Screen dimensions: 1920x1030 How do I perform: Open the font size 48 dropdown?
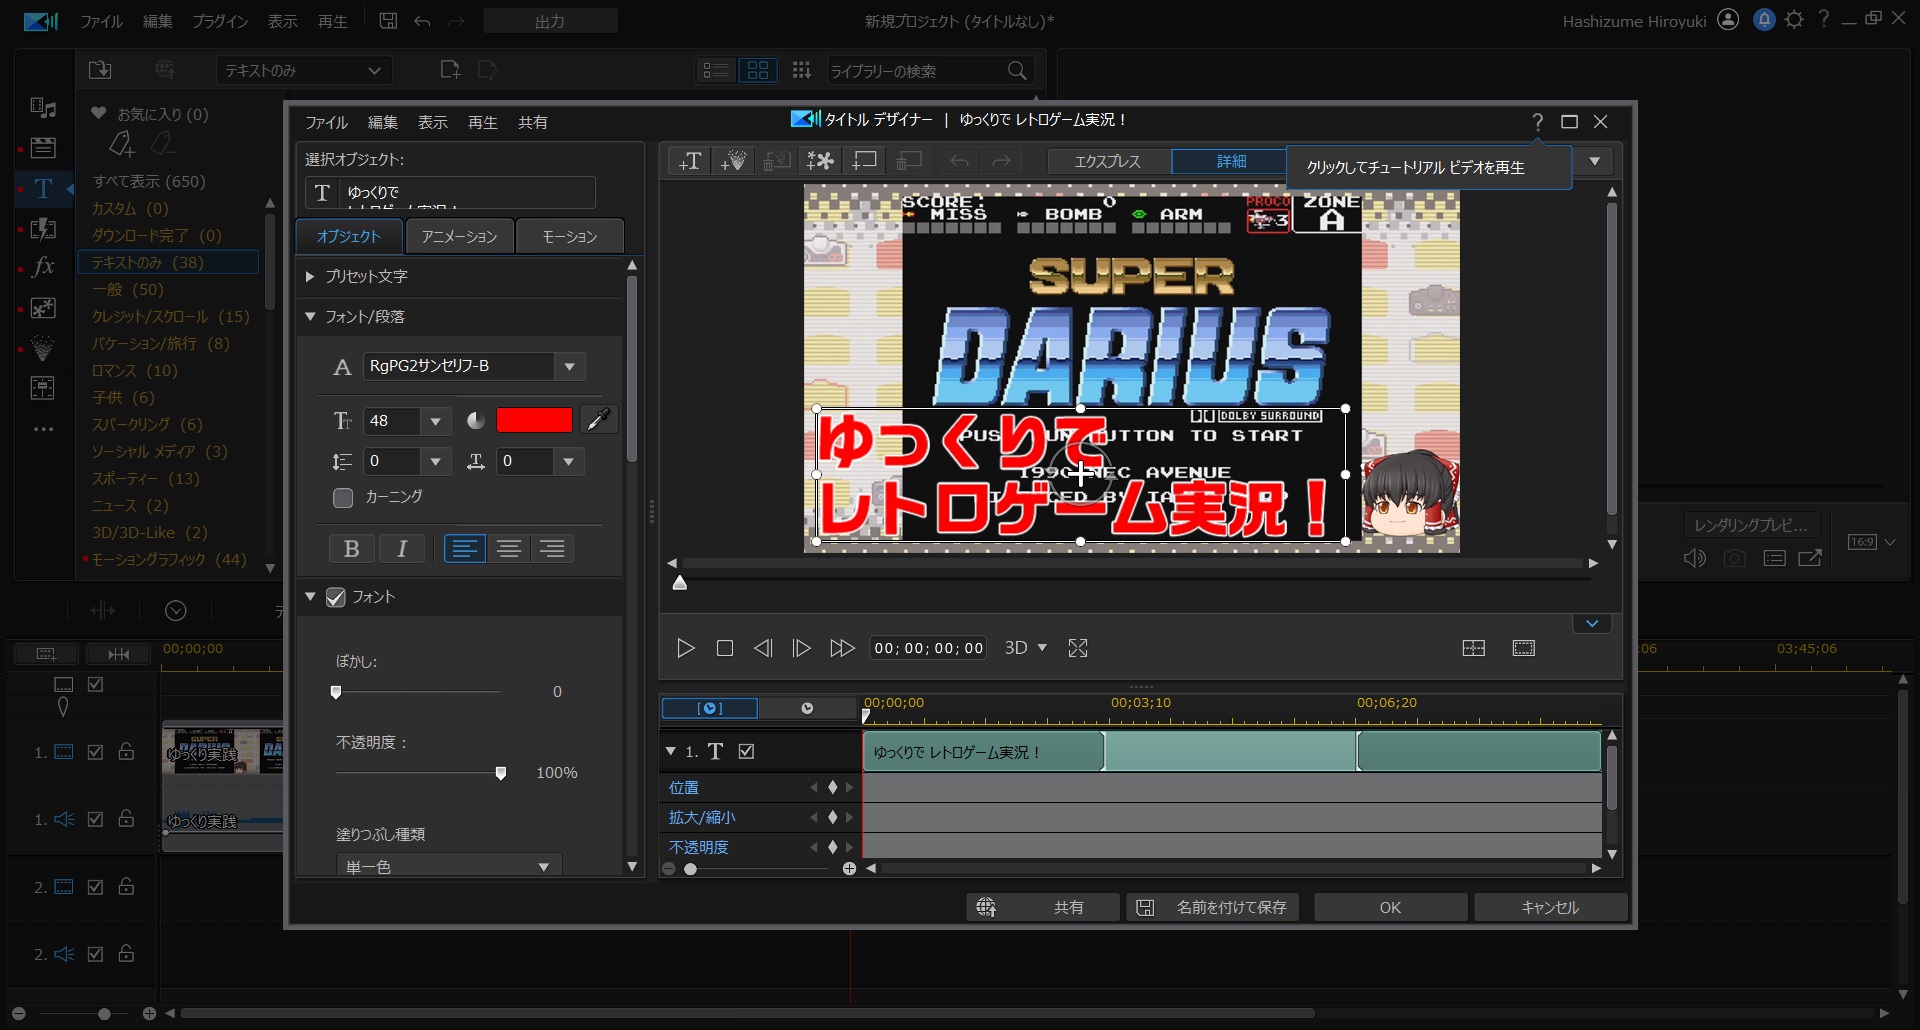(435, 421)
